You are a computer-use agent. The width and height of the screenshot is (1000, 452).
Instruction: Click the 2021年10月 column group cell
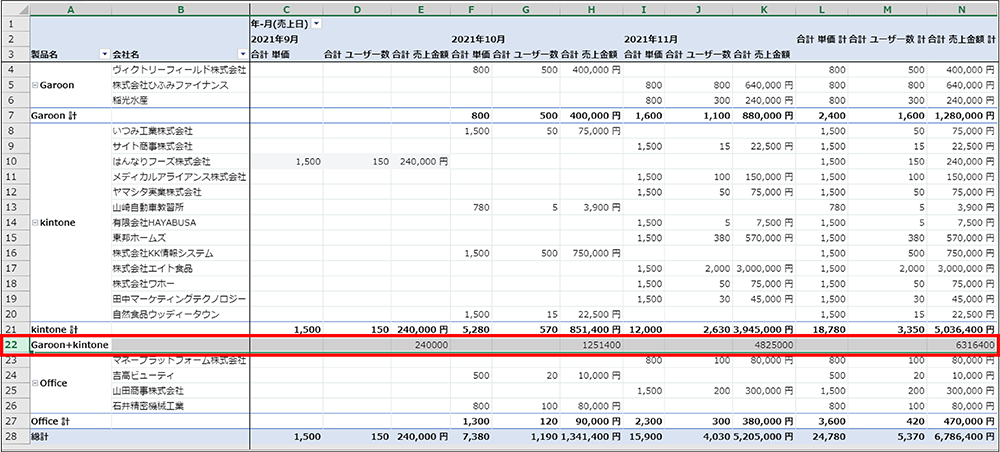[478, 39]
